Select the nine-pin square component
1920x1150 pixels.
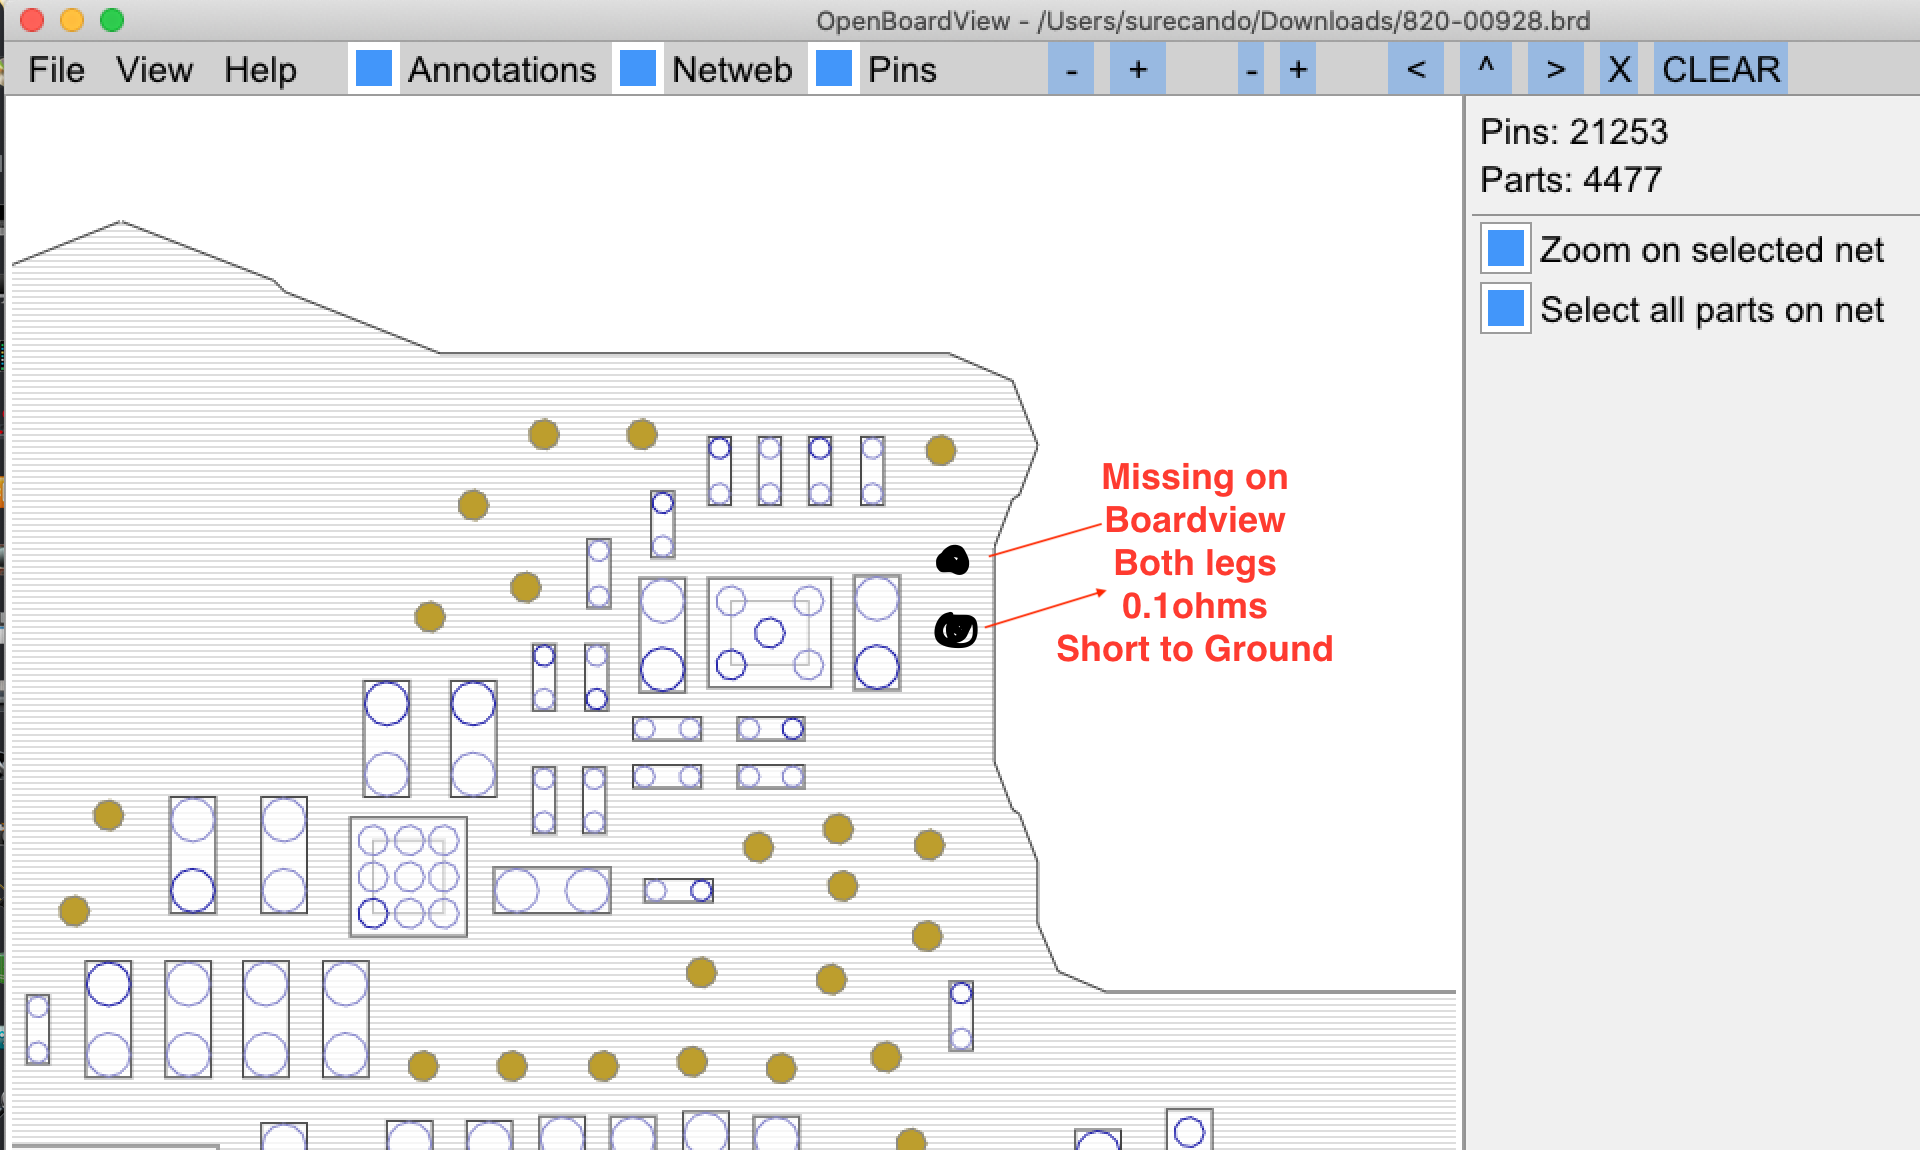tap(408, 877)
